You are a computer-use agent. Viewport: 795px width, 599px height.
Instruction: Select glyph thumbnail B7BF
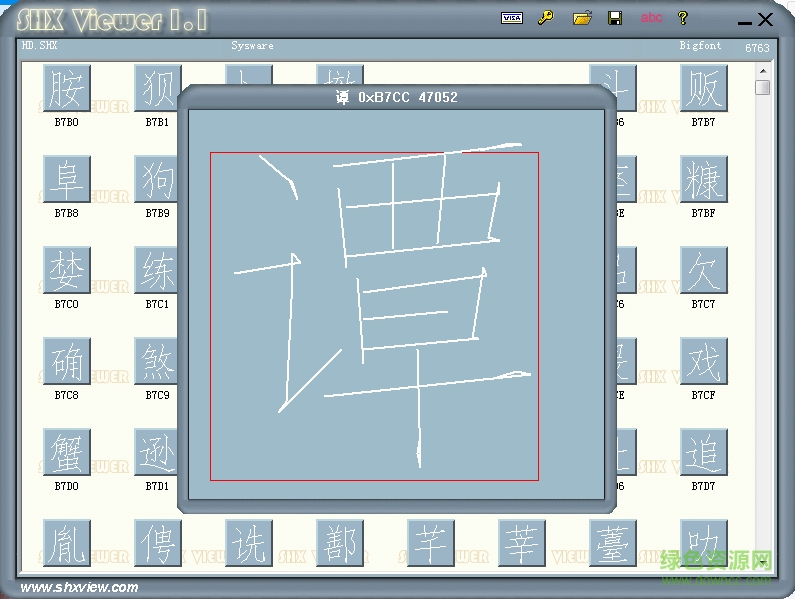tap(704, 179)
